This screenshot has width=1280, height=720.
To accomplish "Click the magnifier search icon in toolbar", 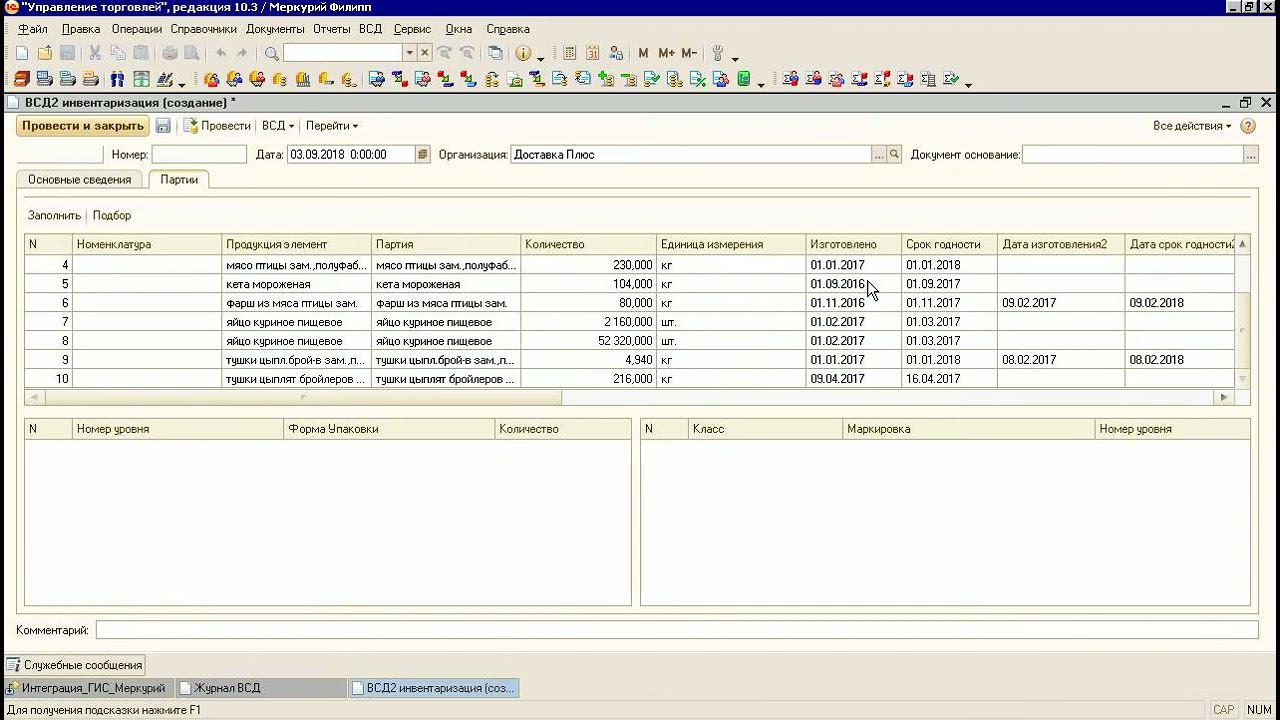I will click(271, 53).
